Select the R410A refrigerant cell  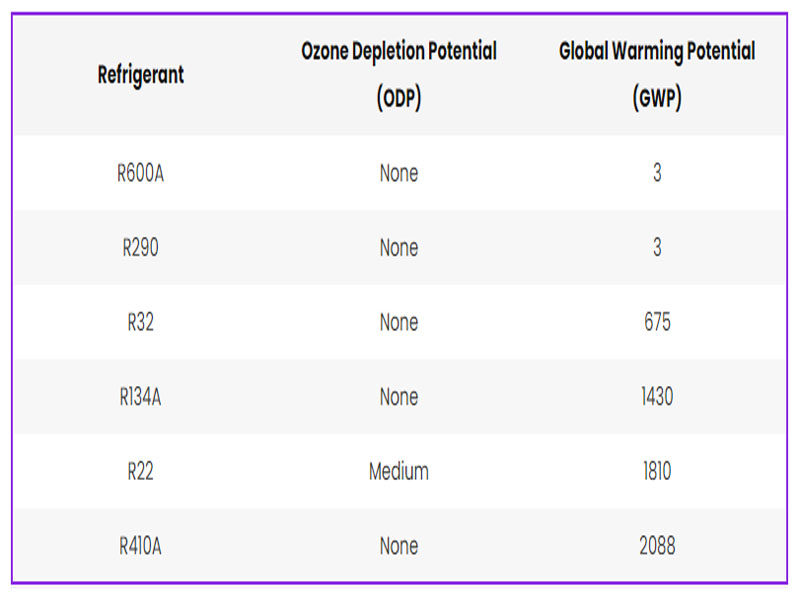pyautogui.click(x=141, y=546)
